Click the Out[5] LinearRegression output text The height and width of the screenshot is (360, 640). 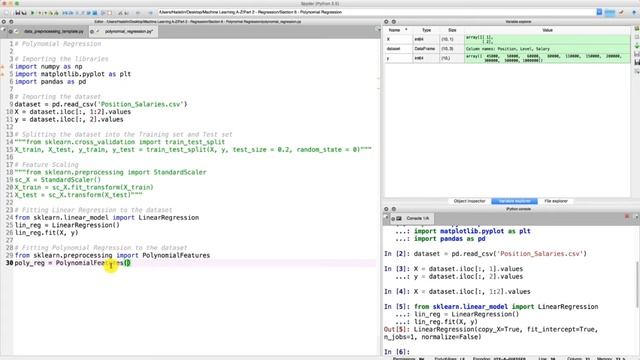click(x=491, y=333)
